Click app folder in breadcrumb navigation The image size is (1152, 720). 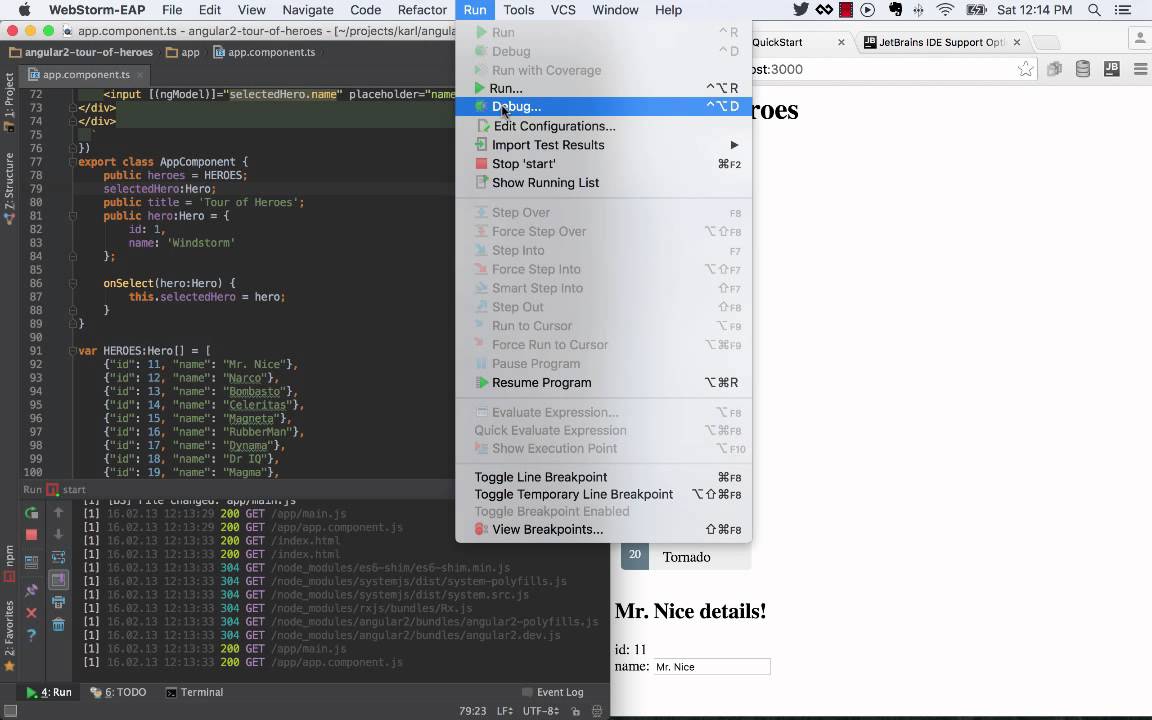click(x=183, y=52)
